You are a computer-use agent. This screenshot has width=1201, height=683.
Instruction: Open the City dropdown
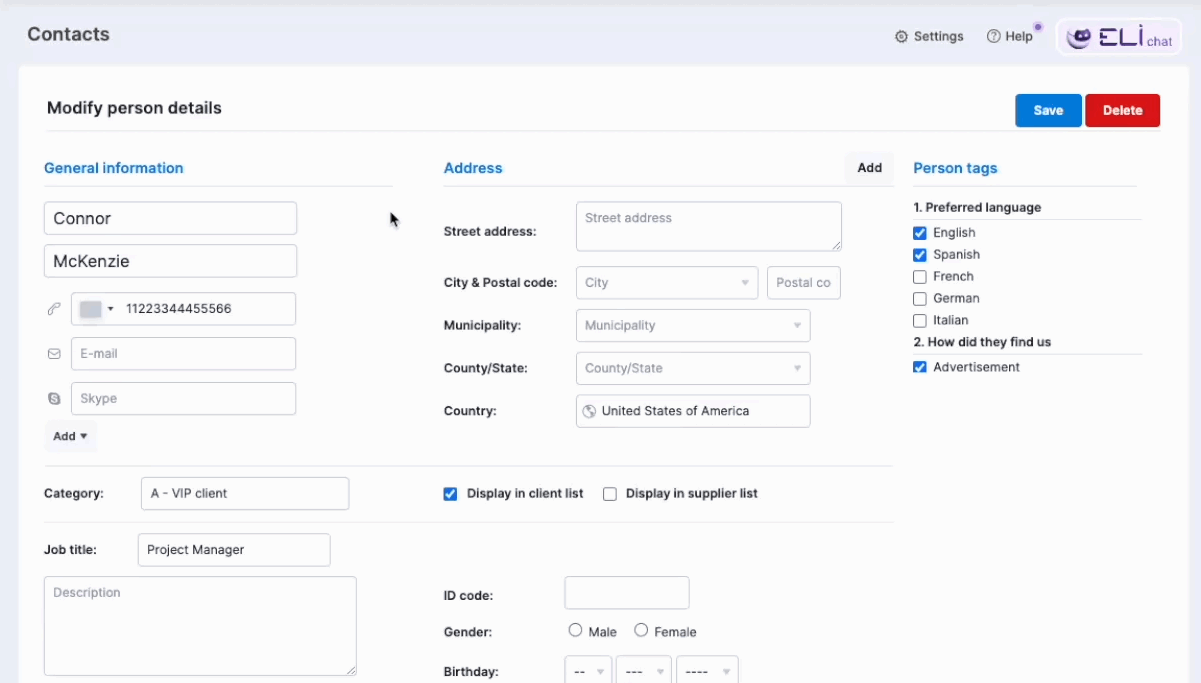pyautogui.click(x=667, y=283)
